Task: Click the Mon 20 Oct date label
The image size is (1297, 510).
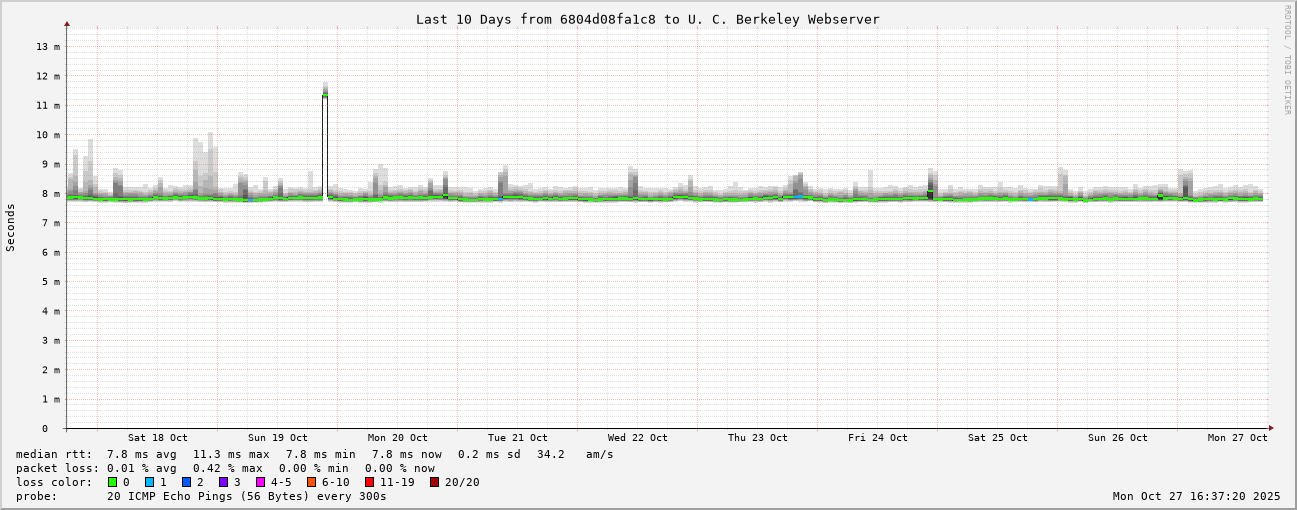Action: [x=397, y=438]
